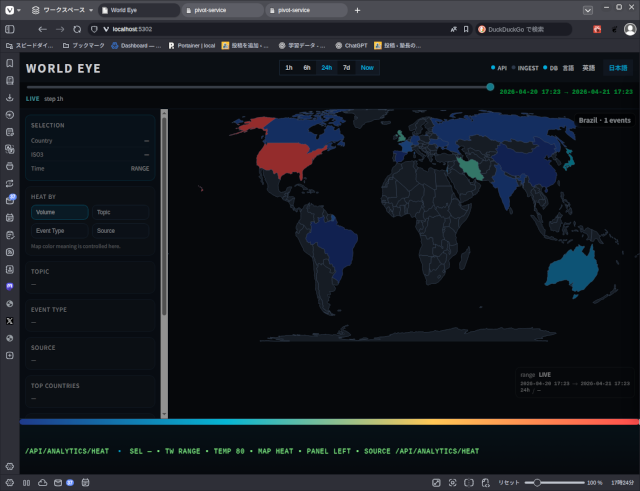
Task: Click the Now button
Action: (x=367, y=68)
